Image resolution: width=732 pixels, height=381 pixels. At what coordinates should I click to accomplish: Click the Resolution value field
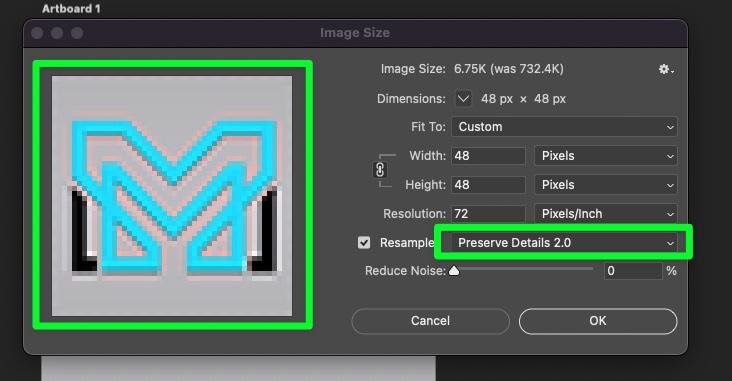coord(488,214)
